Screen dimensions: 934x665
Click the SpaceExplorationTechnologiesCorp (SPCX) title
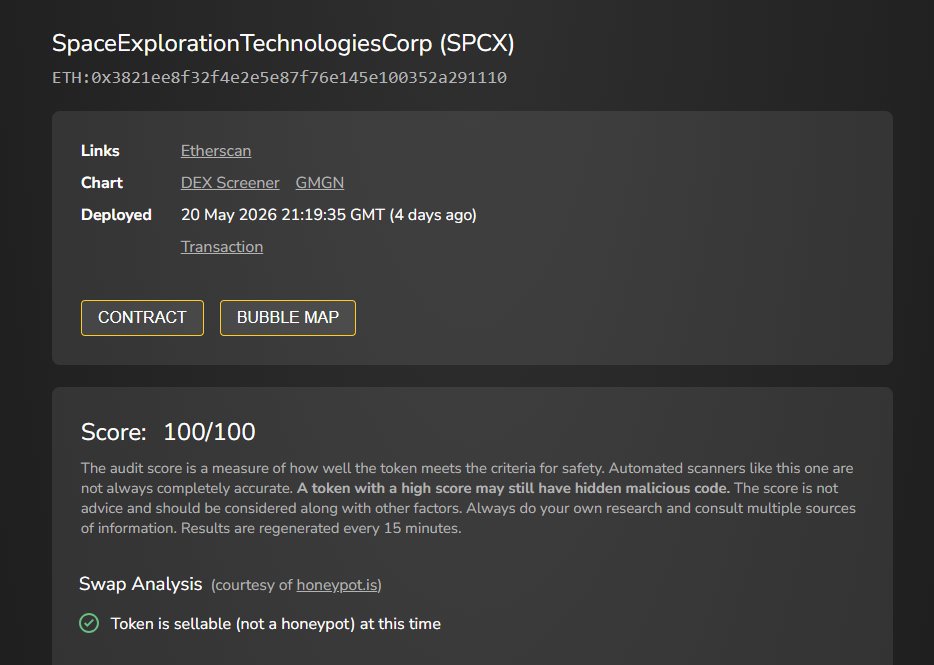tap(283, 43)
